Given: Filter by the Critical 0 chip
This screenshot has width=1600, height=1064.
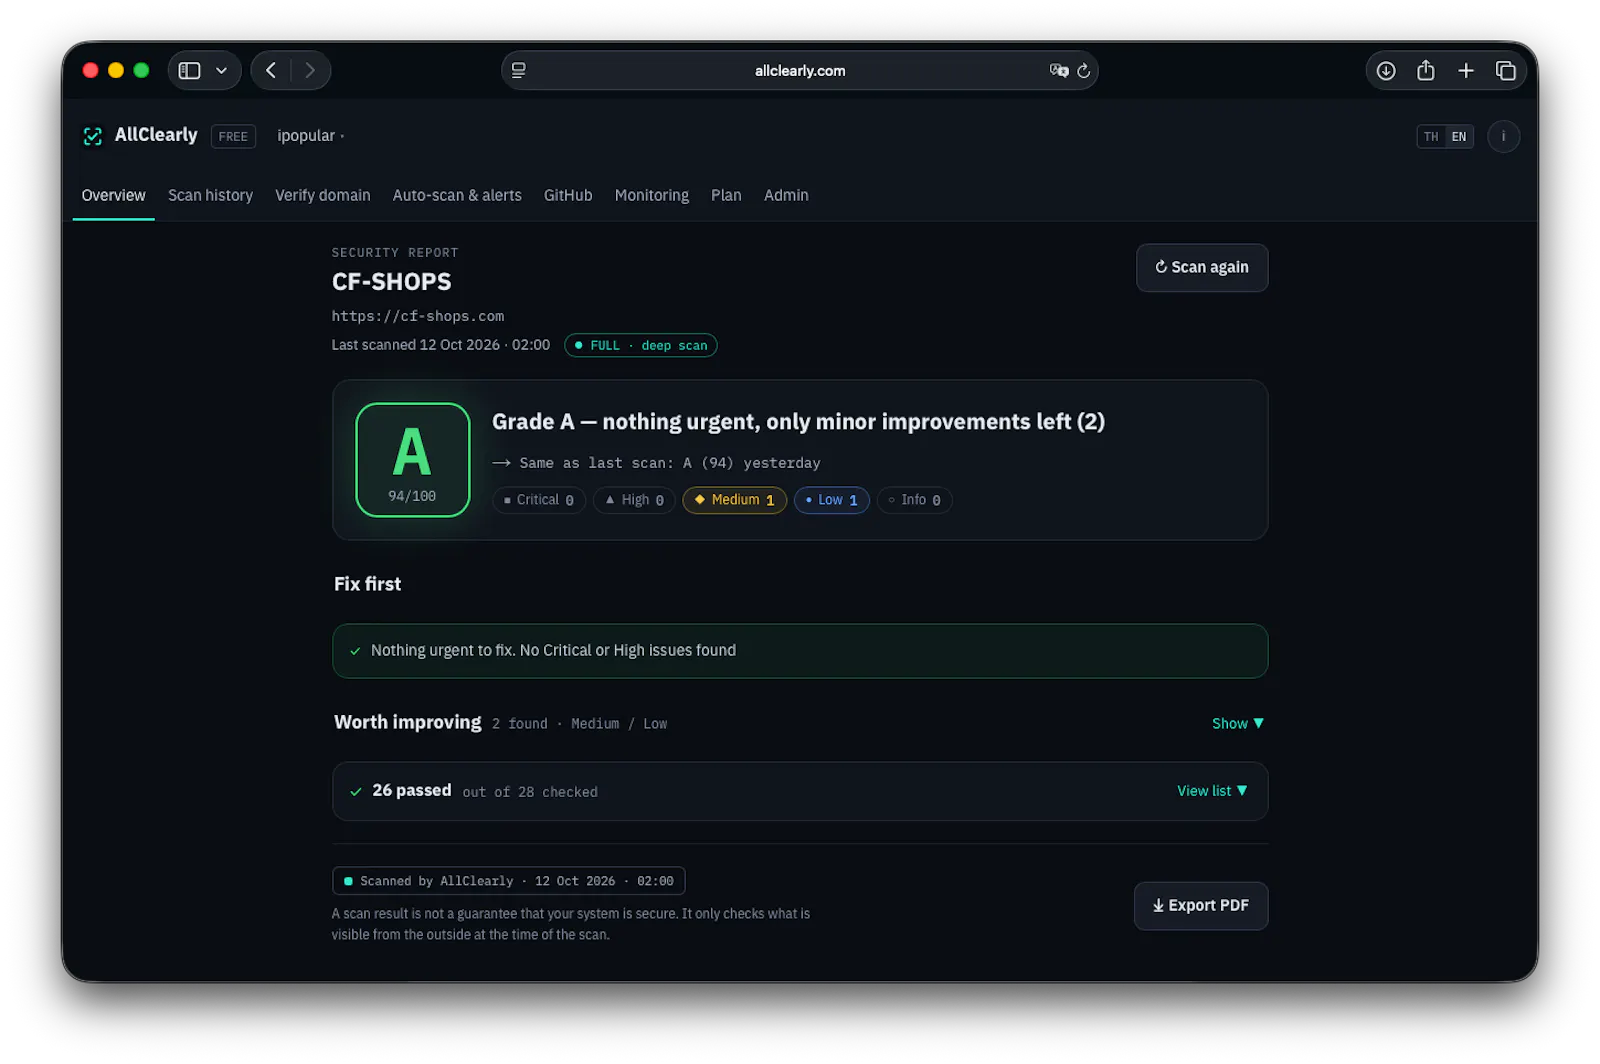Looking at the screenshot, I should tap(539, 500).
